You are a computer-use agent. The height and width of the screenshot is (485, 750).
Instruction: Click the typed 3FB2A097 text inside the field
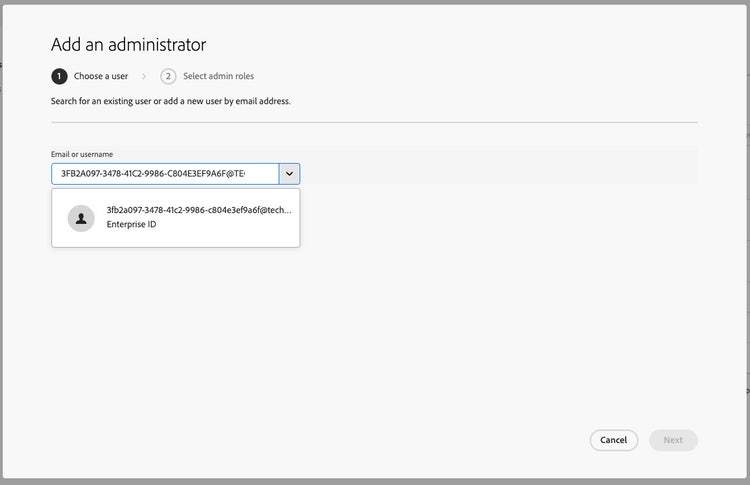pyautogui.click(x=152, y=174)
